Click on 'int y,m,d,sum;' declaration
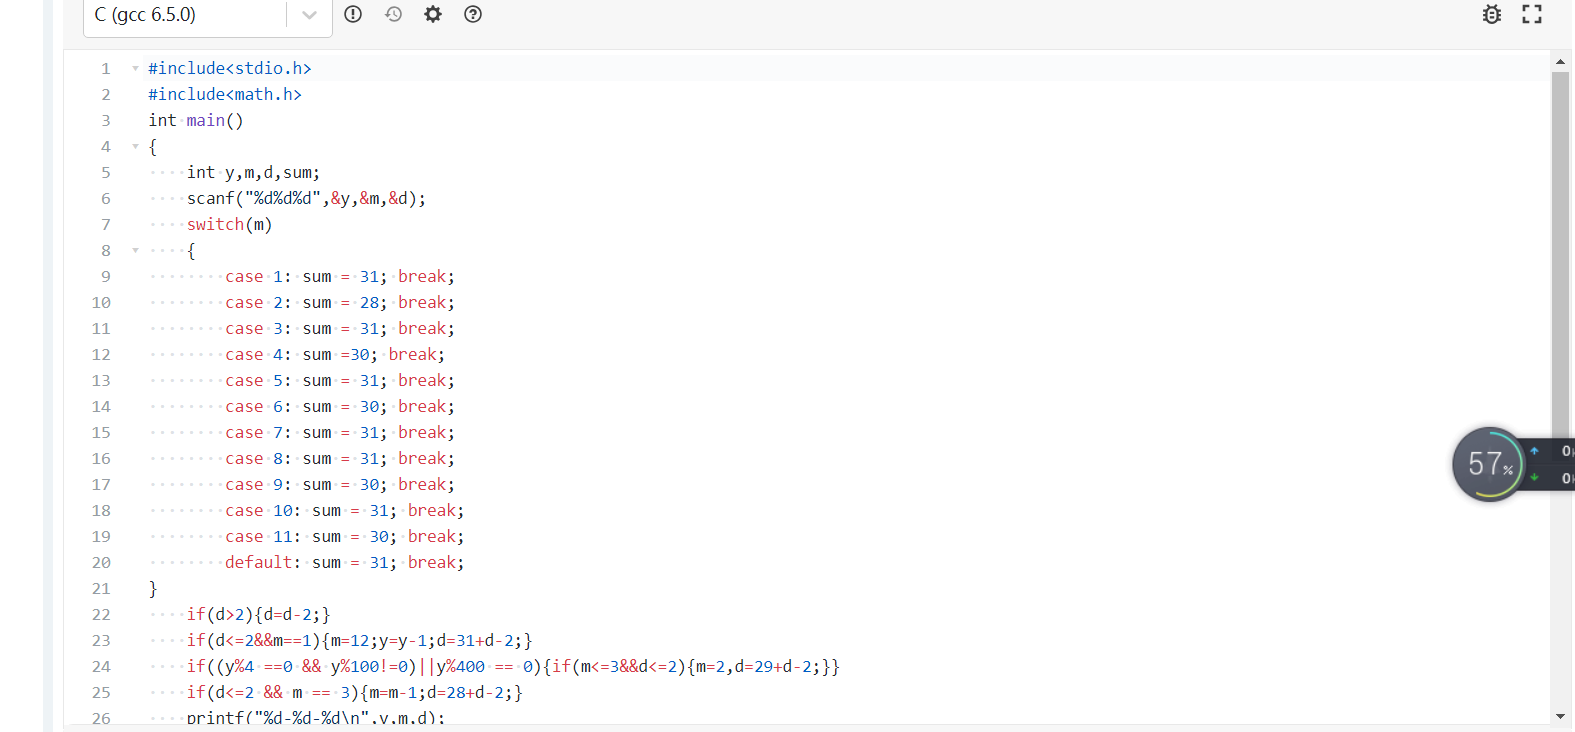The height and width of the screenshot is (732, 1575). (x=254, y=172)
